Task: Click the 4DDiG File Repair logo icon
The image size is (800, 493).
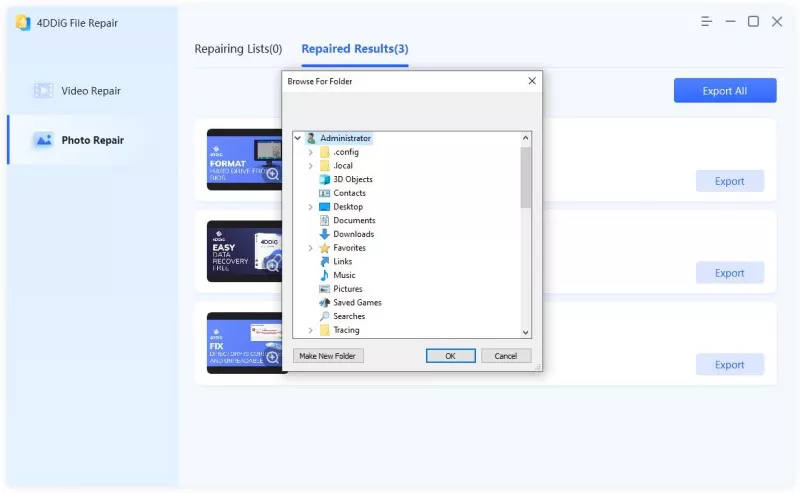Action: (x=22, y=22)
